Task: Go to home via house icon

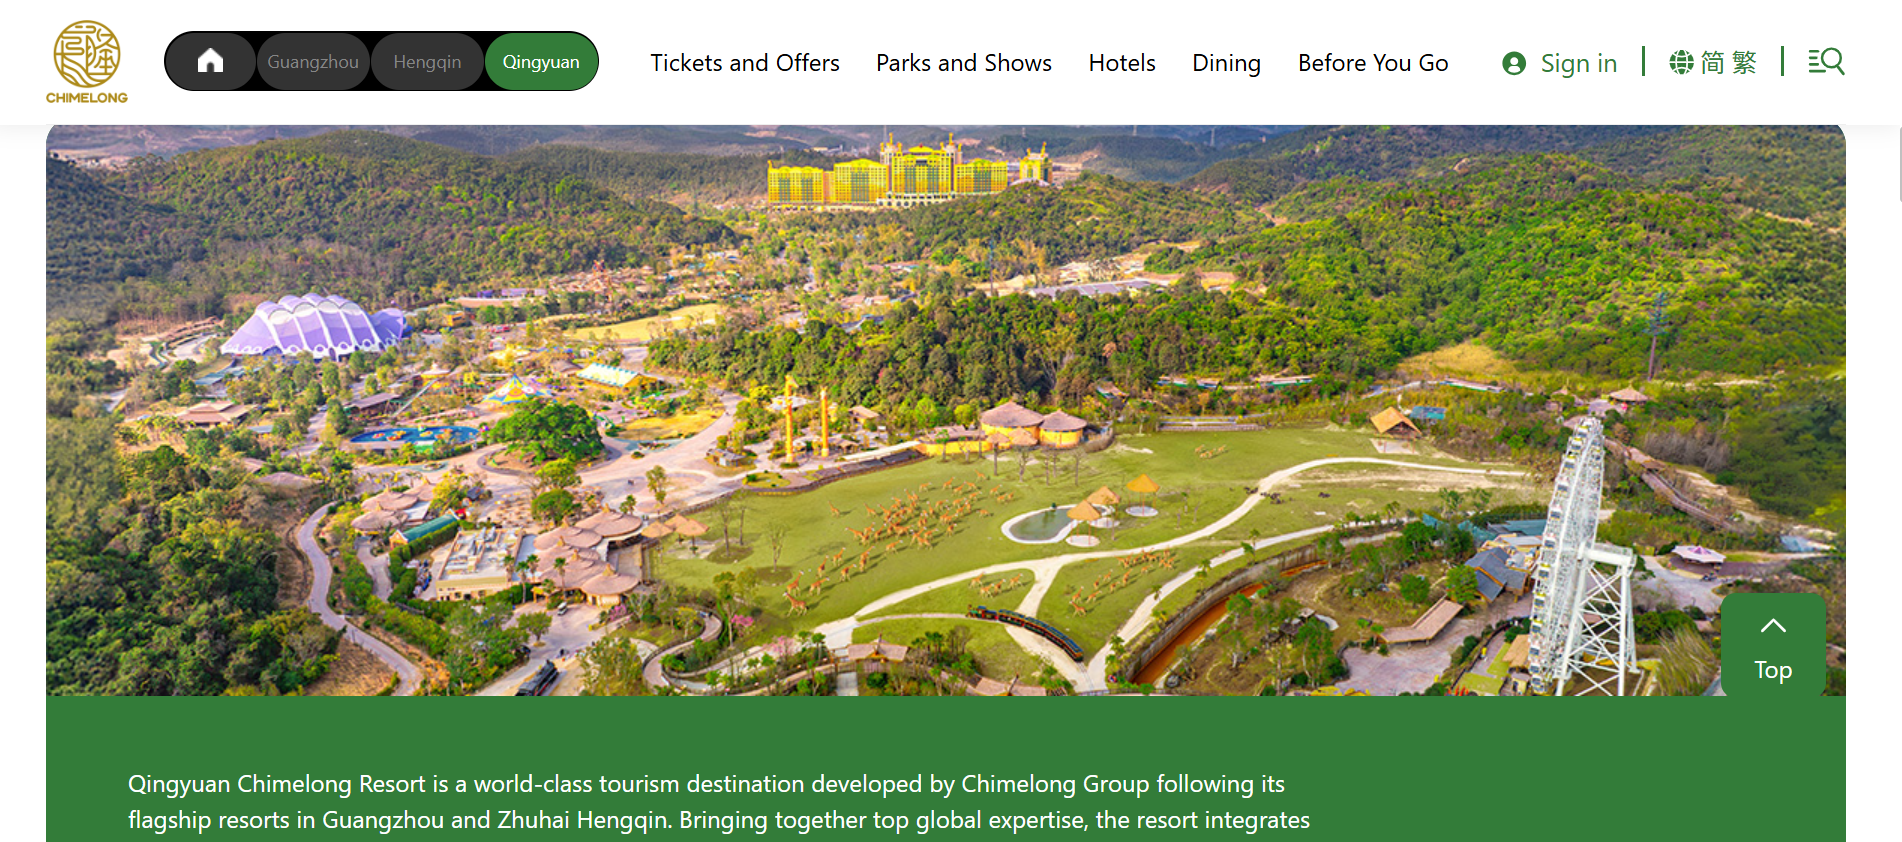Action: [210, 61]
